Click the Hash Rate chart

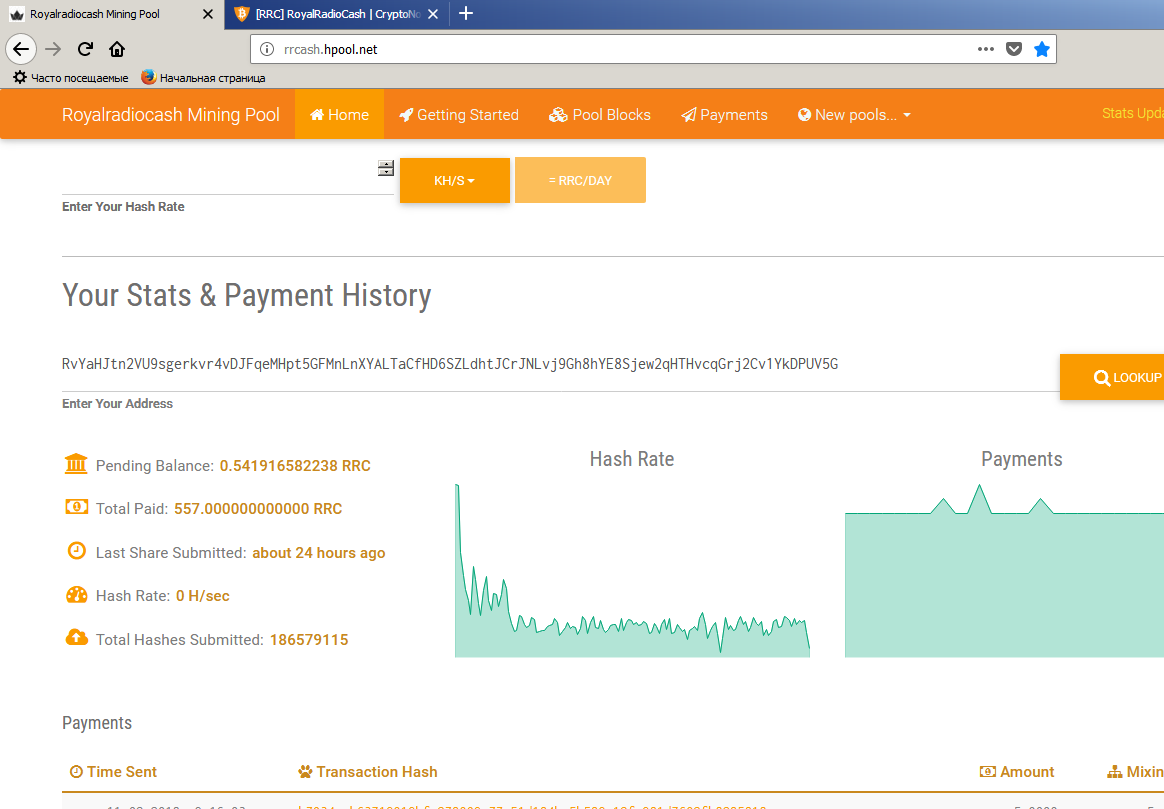632,570
